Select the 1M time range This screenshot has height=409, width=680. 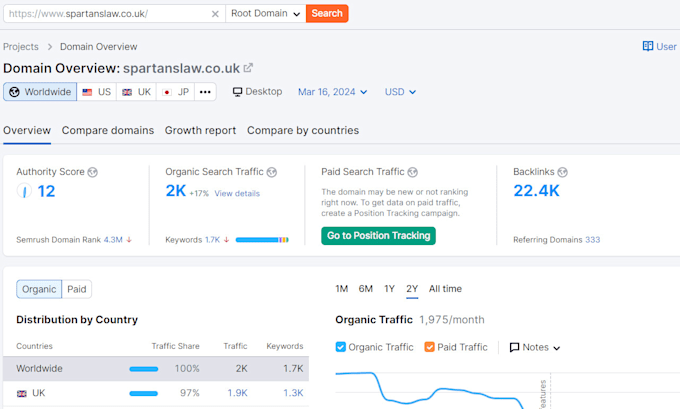pos(342,289)
